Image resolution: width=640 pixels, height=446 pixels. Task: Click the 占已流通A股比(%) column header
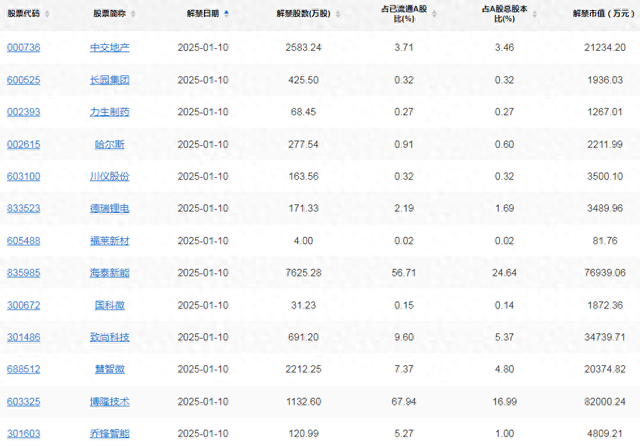tap(404, 14)
